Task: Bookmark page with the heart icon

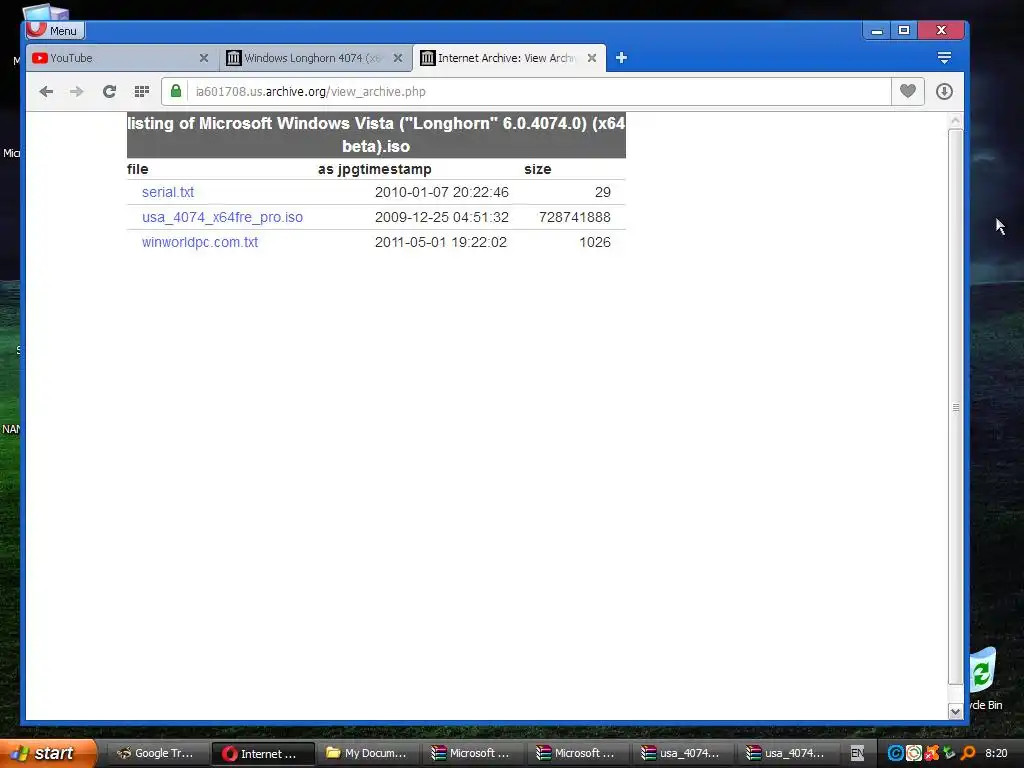Action: [908, 91]
